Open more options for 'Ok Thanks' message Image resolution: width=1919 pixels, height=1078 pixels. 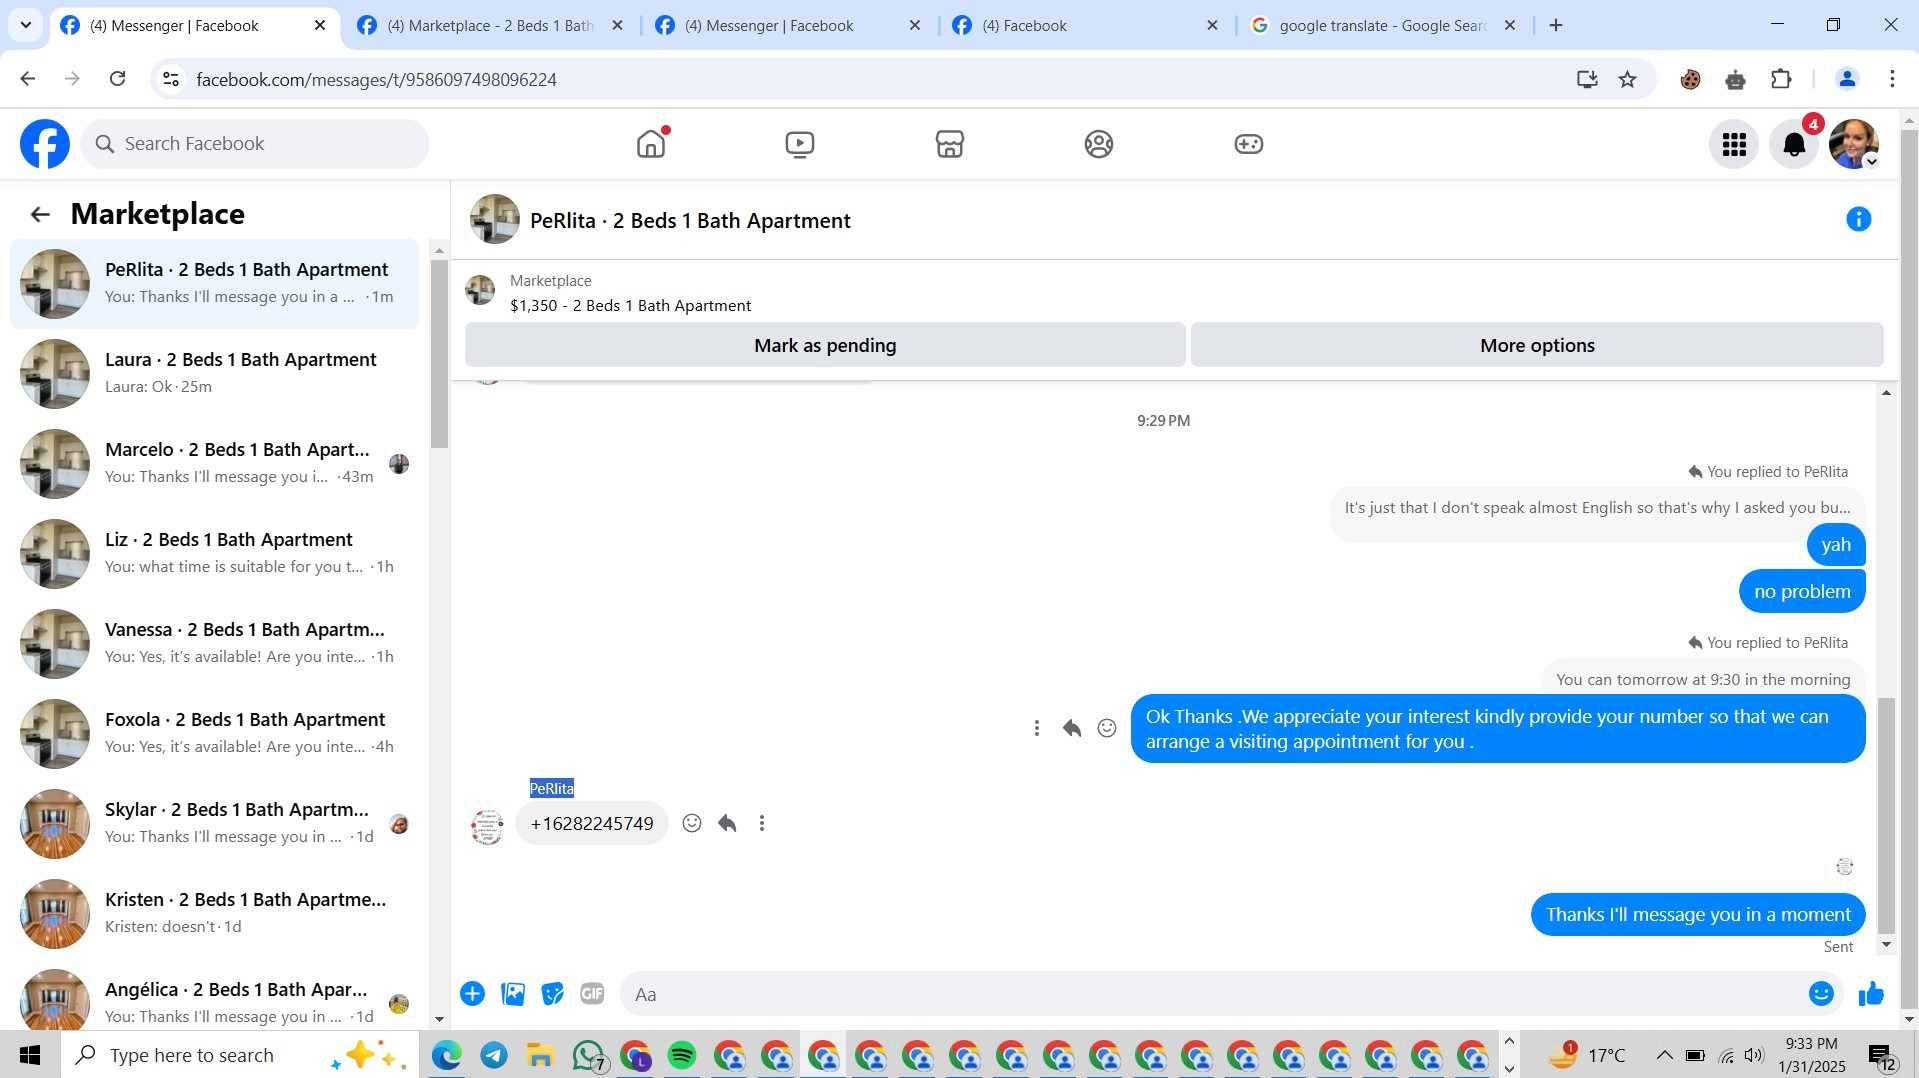[x=1037, y=728]
